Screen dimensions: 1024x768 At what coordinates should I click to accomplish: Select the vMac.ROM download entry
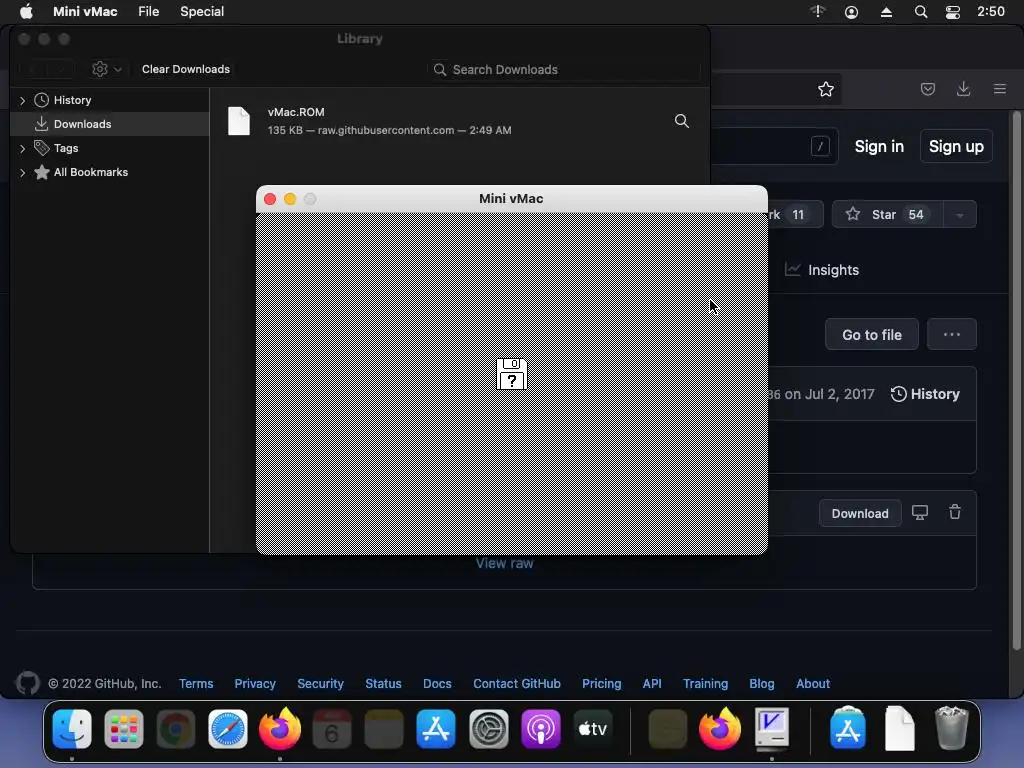(459, 121)
